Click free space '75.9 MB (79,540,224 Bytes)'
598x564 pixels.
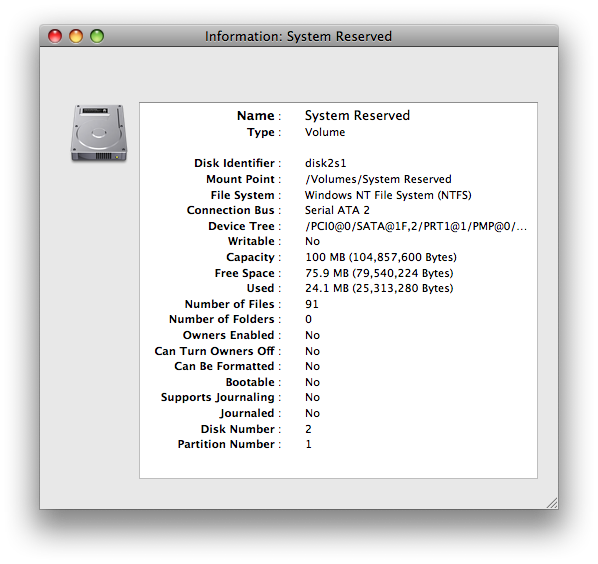pos(379,273)
